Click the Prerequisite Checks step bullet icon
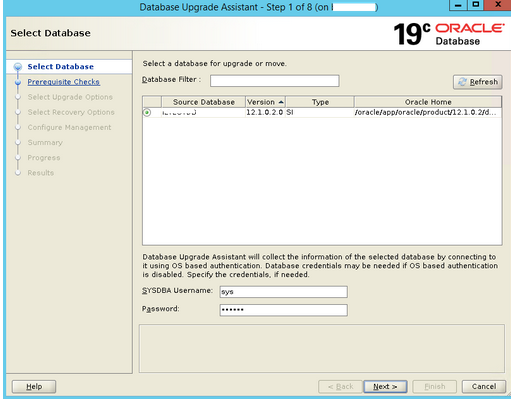This screenshot has height=403, width=511. pos(18,82)
